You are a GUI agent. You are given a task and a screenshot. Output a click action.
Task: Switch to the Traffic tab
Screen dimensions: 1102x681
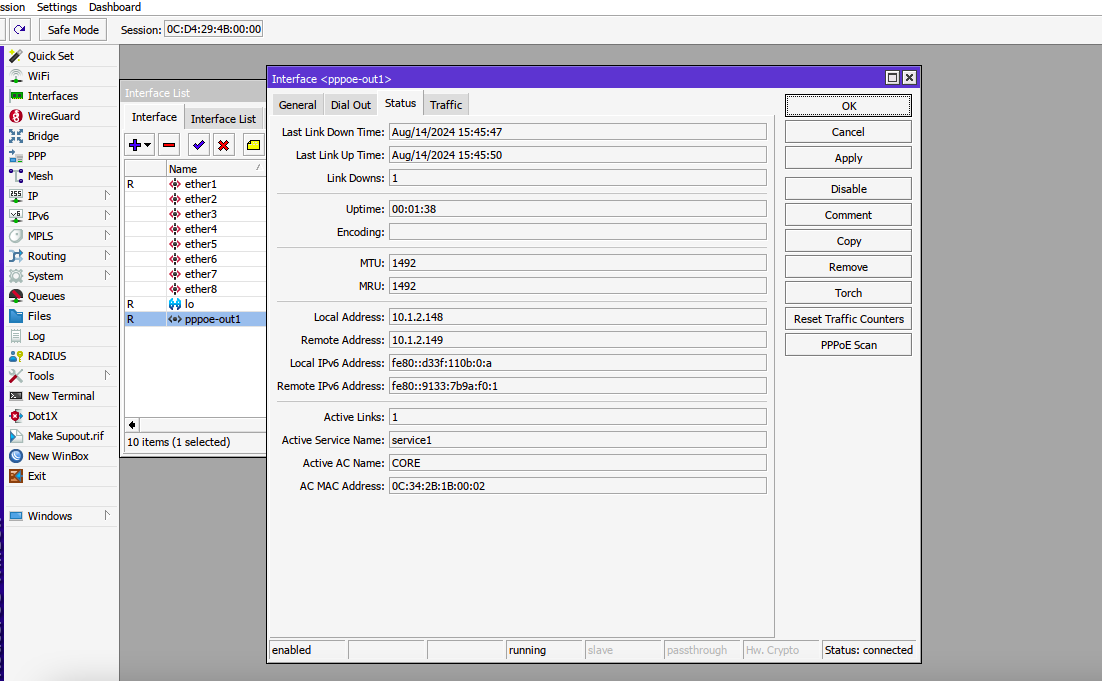point(446,105)
